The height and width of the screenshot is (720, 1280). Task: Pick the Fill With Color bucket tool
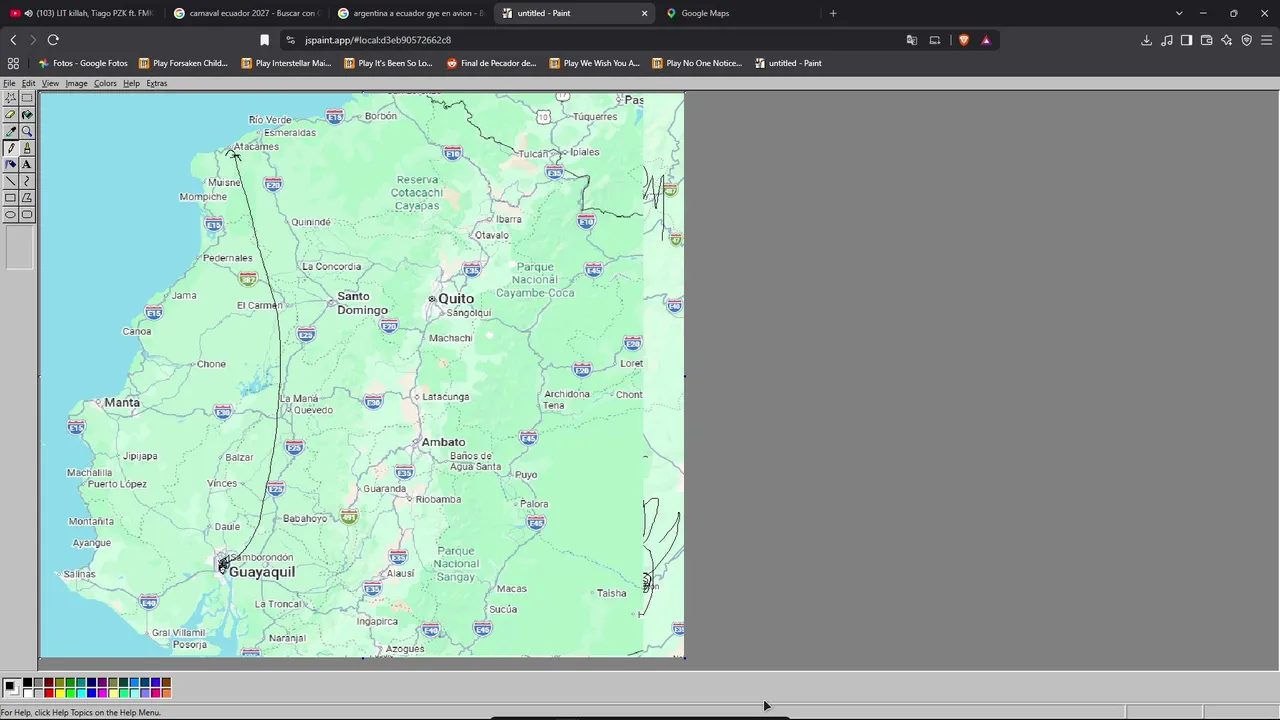[x=27, y=115]
